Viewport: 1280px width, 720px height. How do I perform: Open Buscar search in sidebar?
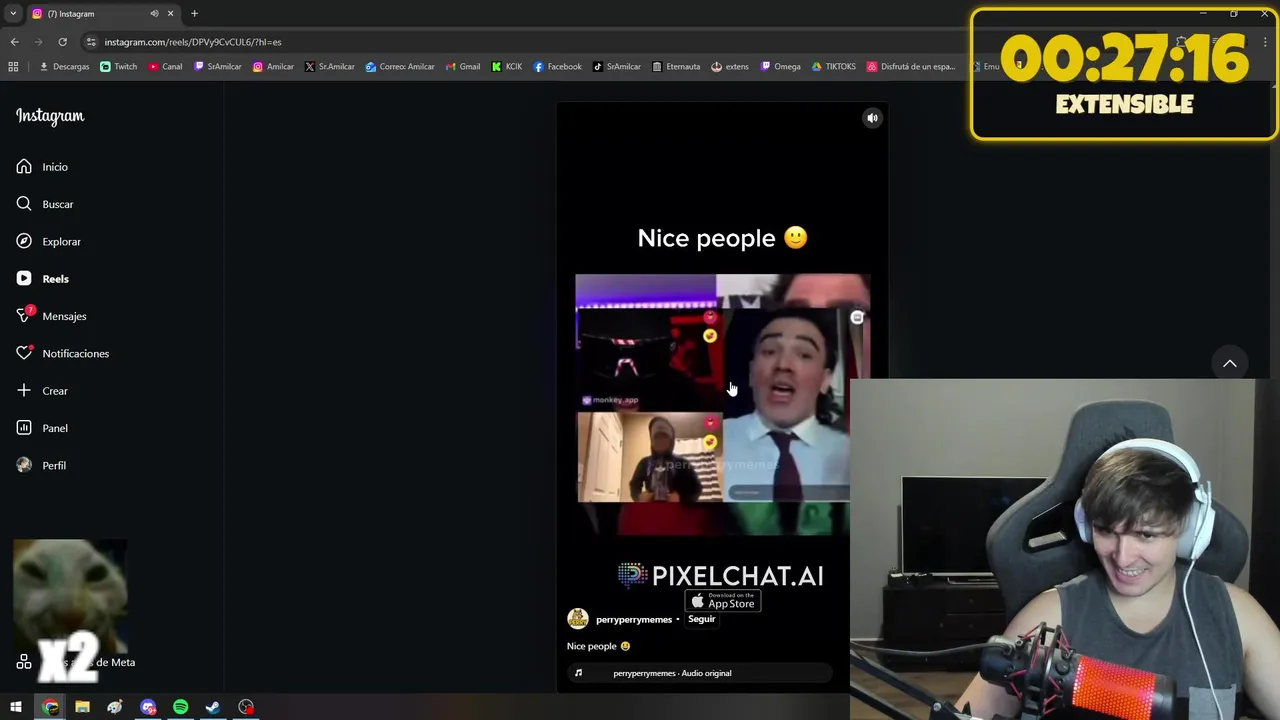tap(45, 204)
